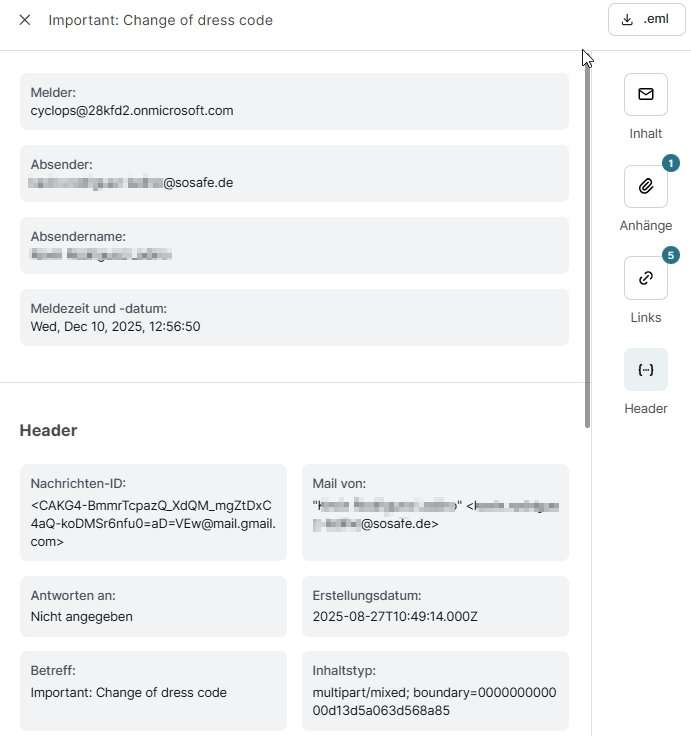Switch to the Anhänge section label

(646, 225)
